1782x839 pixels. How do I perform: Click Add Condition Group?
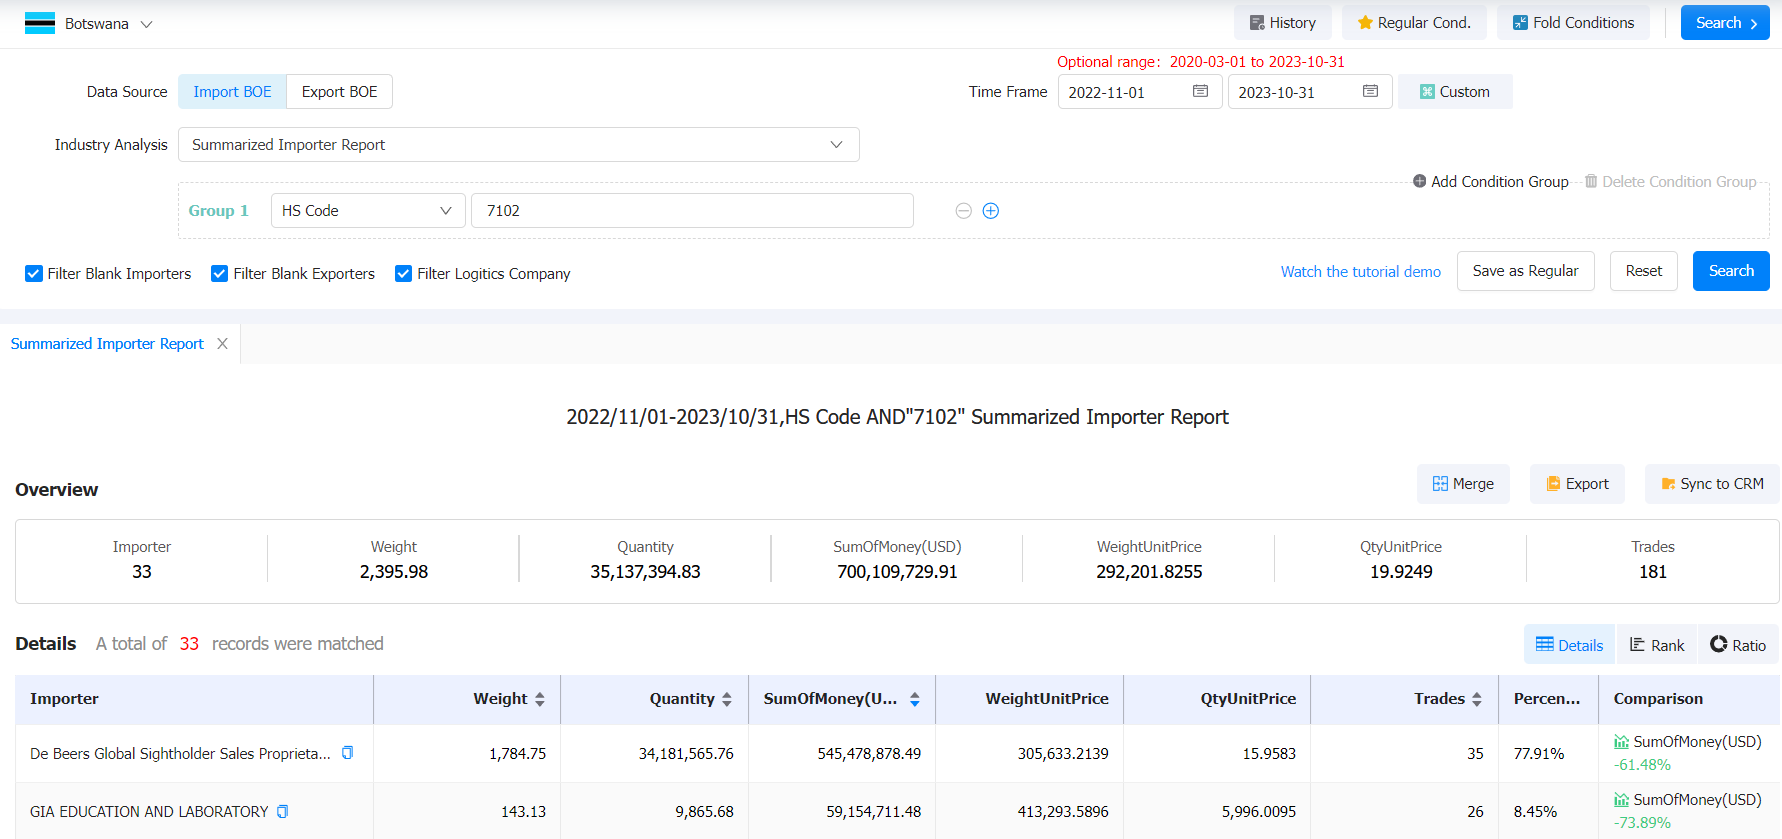tap(1490, 182)
